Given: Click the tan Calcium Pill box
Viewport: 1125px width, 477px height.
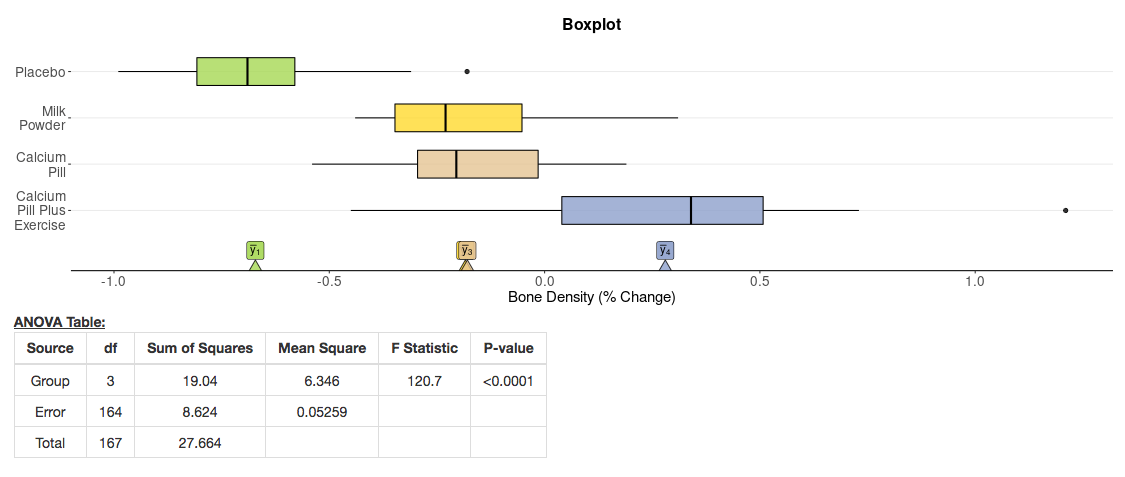Looking at the screenshot, I should coord(478,164).
